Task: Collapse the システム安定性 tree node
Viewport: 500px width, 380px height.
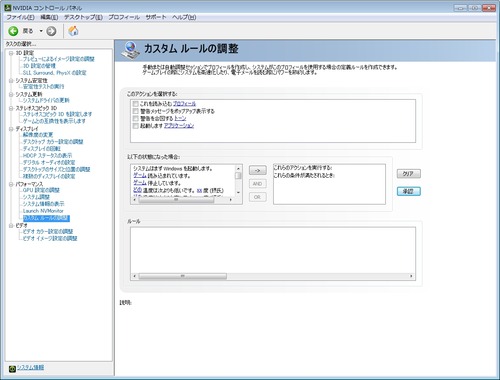Action: [x=11, y=81]
